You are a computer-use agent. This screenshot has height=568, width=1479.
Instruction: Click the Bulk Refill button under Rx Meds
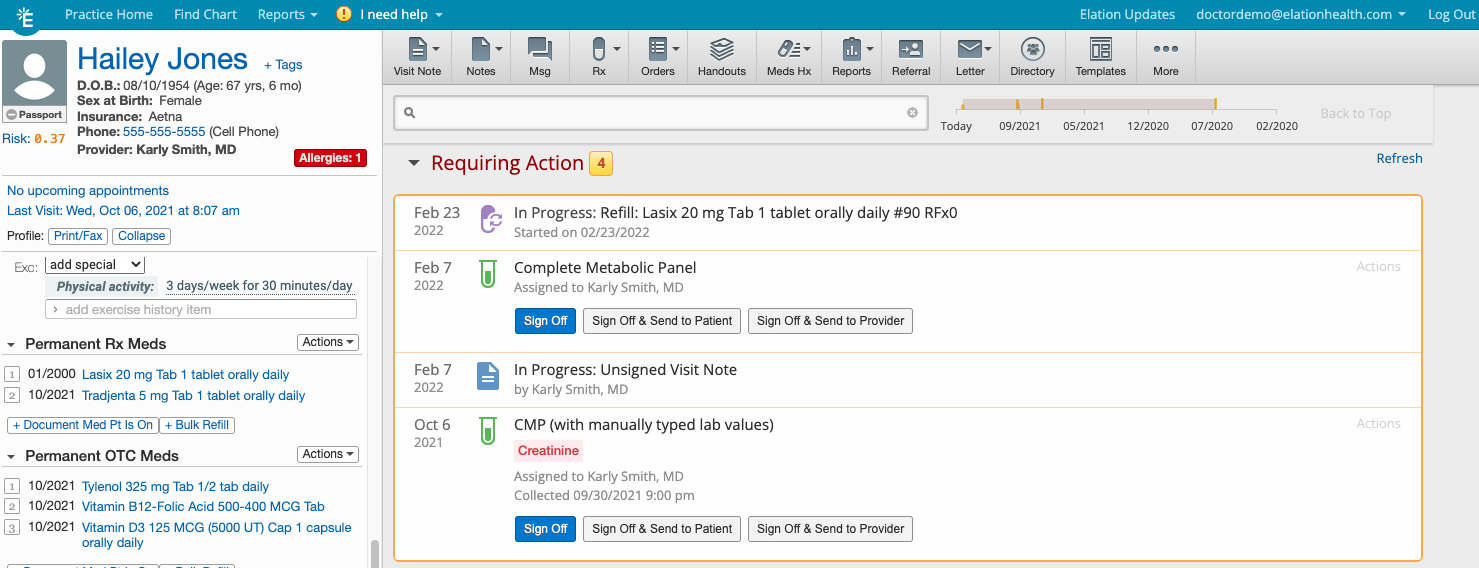pyautogui.click(x=197, y=425)
